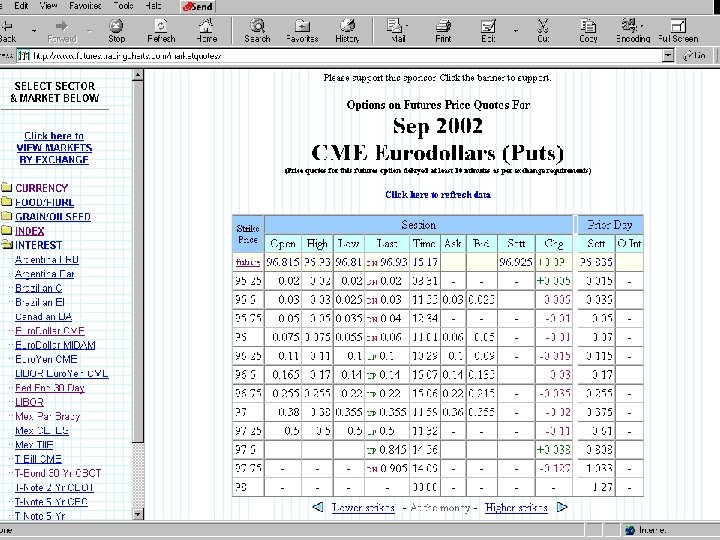Image resolution: width=720 pixels, height=540 pixels.
Task: Click the INDEX folder icon
Action: coord(6,230)
